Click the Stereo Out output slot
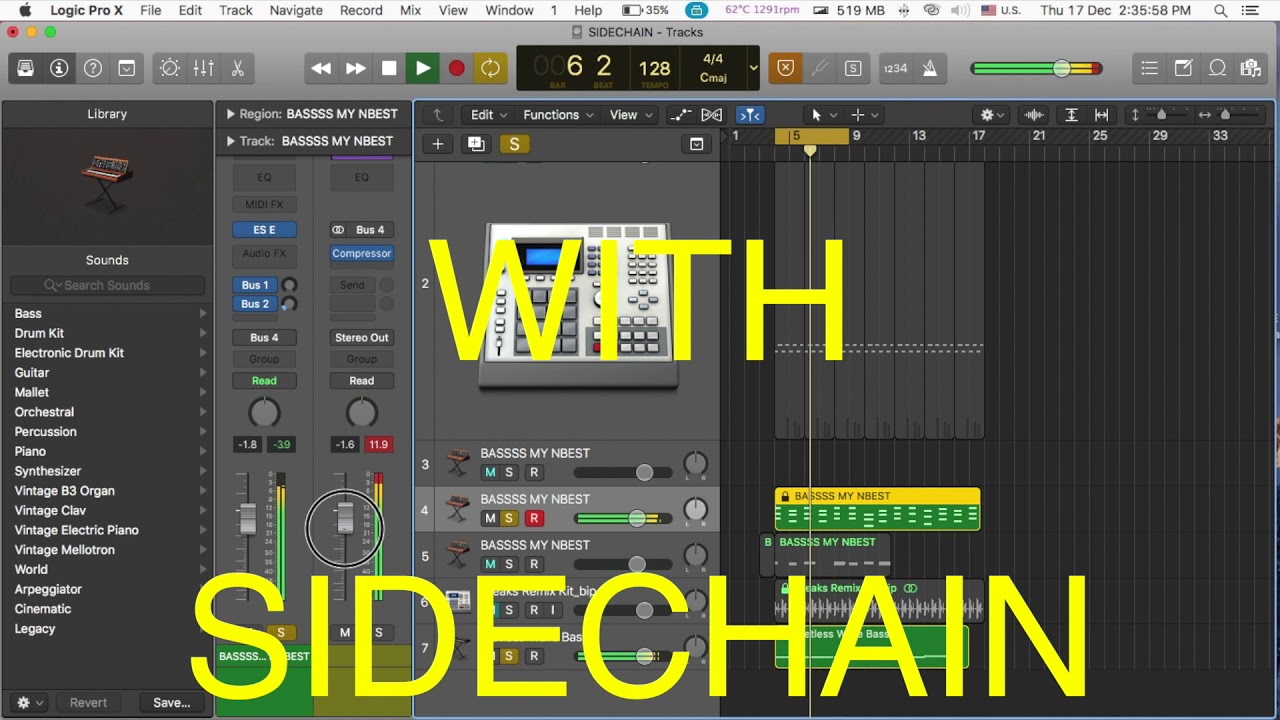The width and height of the screenshot is (1280, 720). point(362,337)
